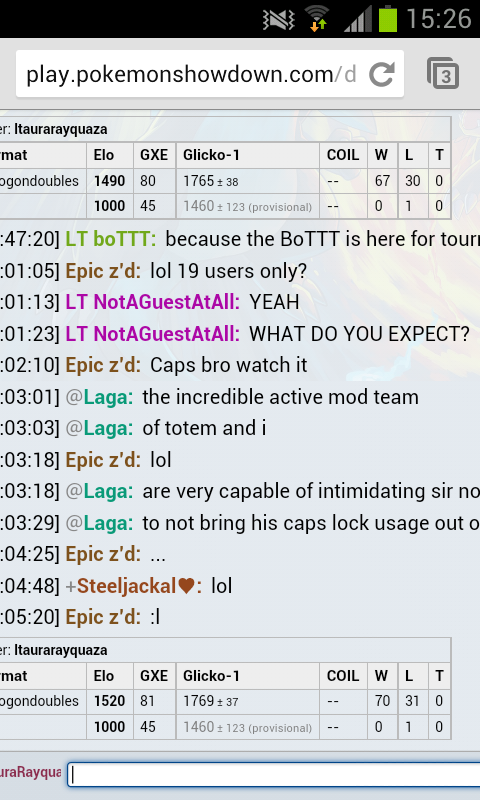Click the Glicko-1 header in bottom table
Image resolution: width=480 pixels, height=800 pixels.
pos(211,676)
